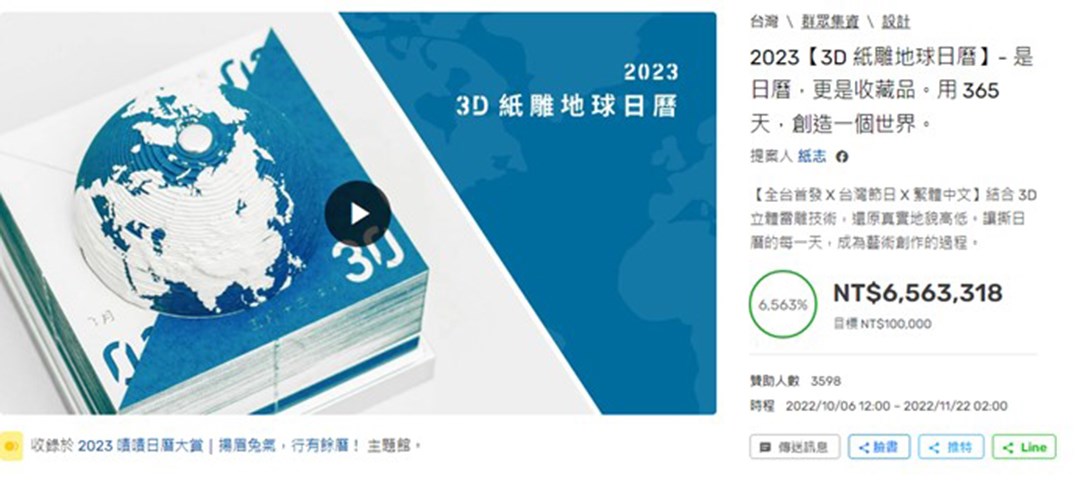
Task: Play the 3D paper globe calendar video
Action: click(x=358, y=214)
